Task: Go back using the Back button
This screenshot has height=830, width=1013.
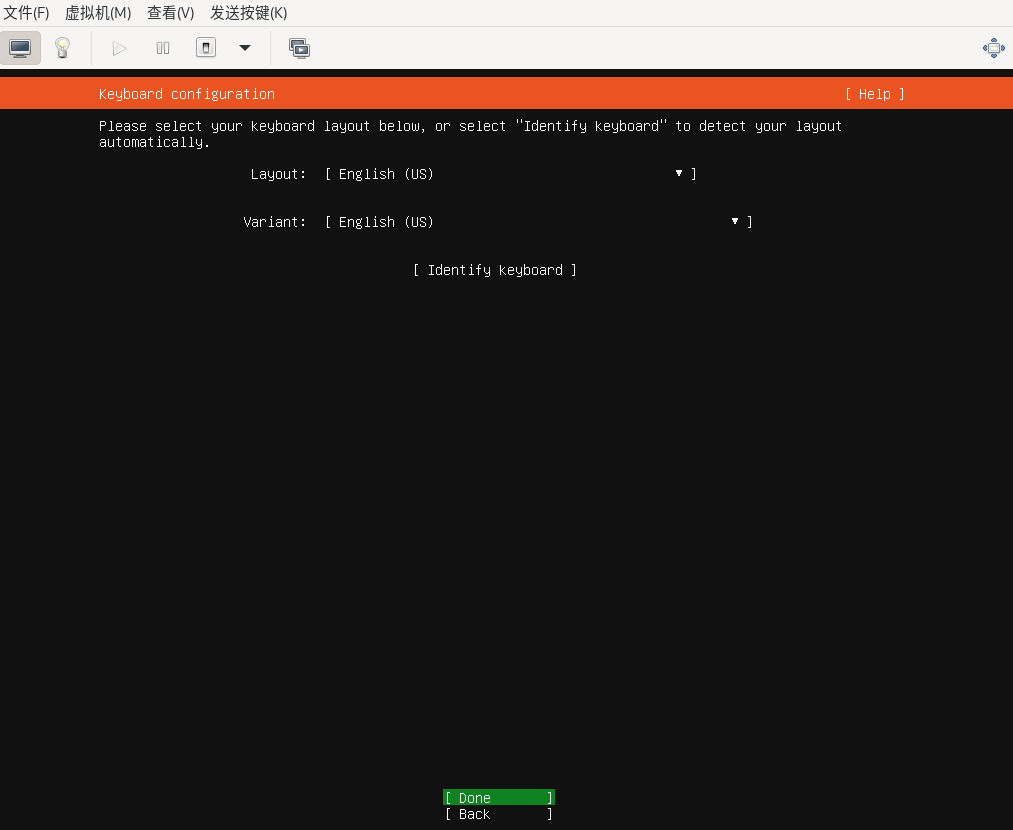Action: (498, 815)
